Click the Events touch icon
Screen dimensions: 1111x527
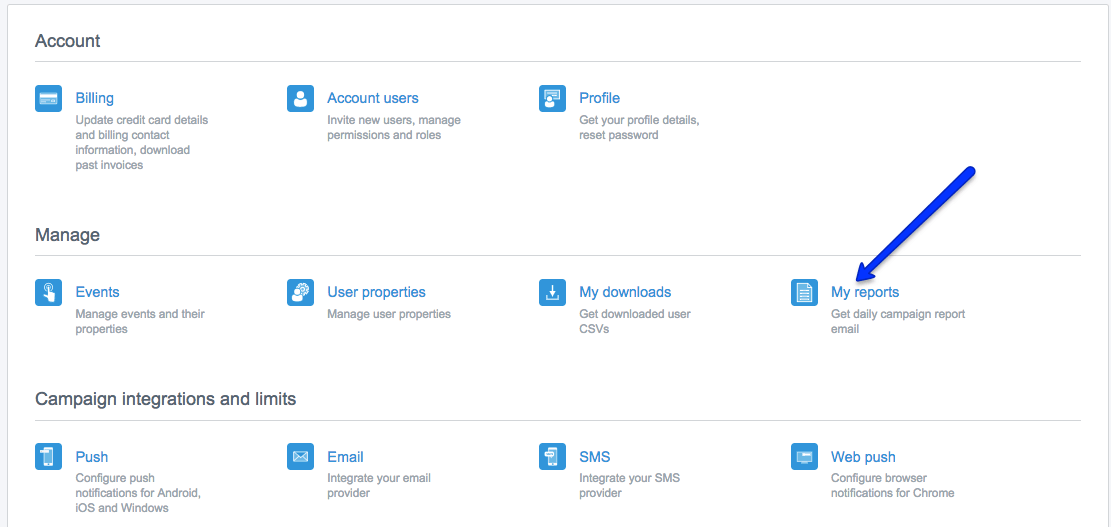(x=48, y=292)
